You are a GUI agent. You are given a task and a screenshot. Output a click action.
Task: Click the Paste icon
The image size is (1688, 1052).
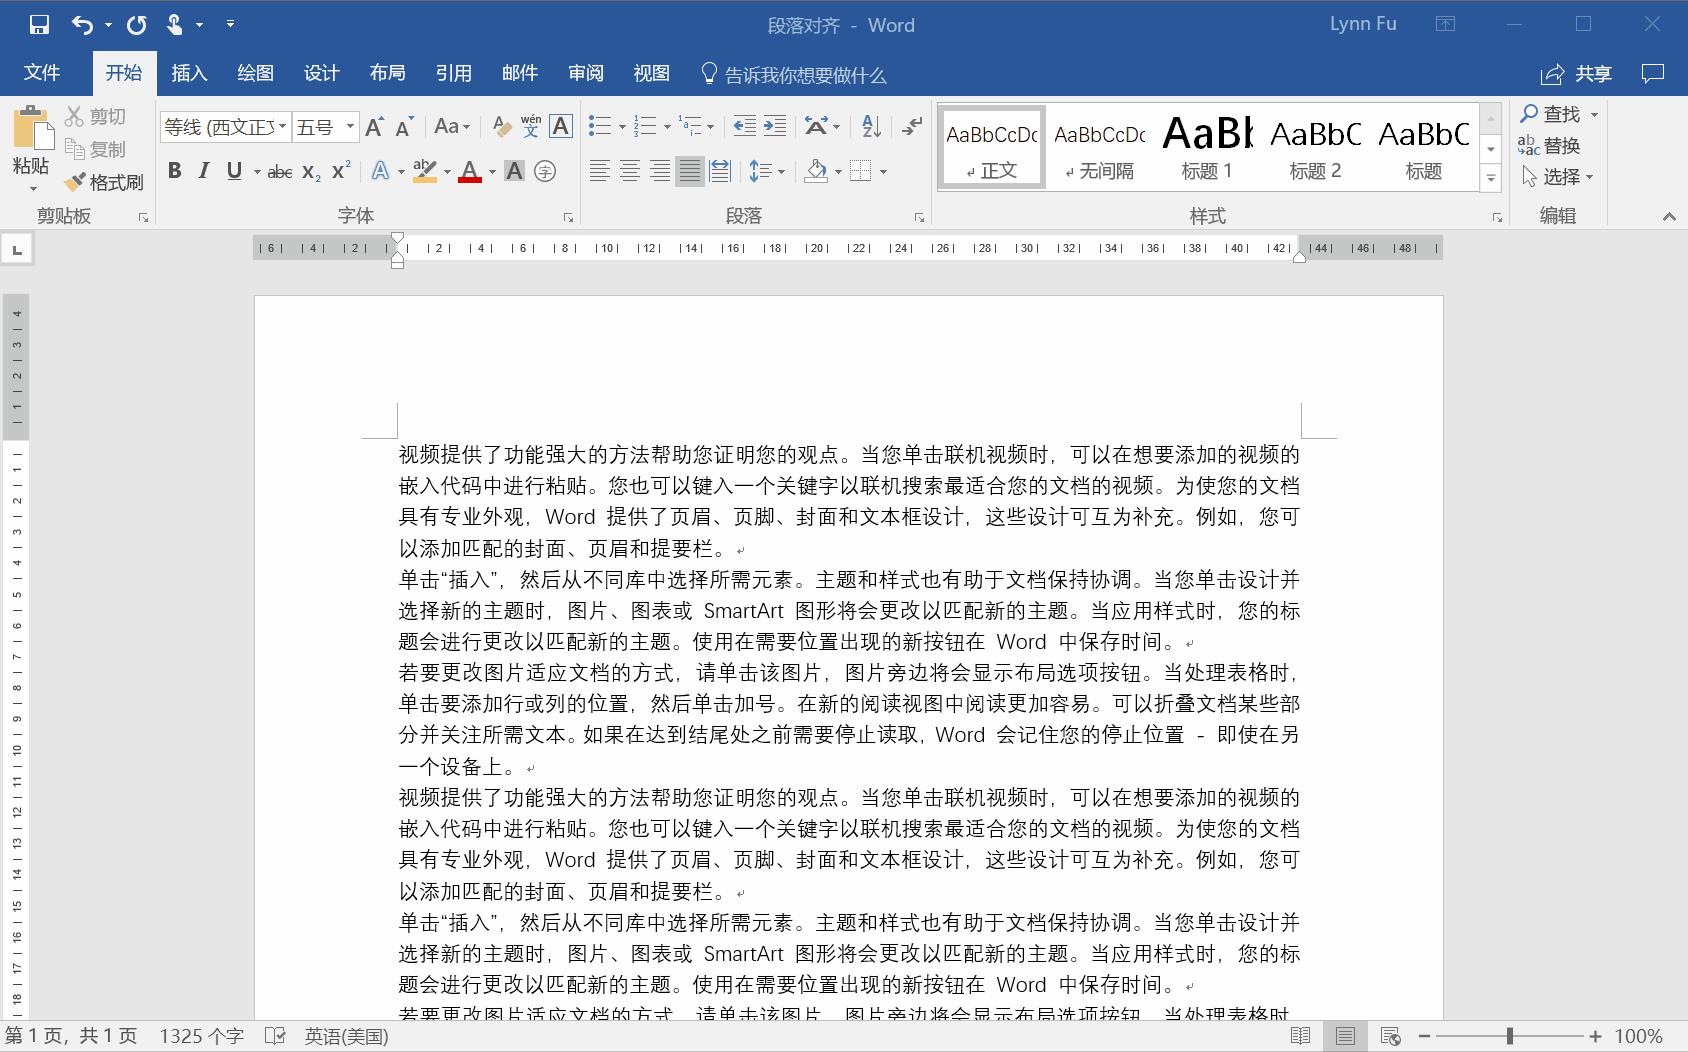[30, 131]
